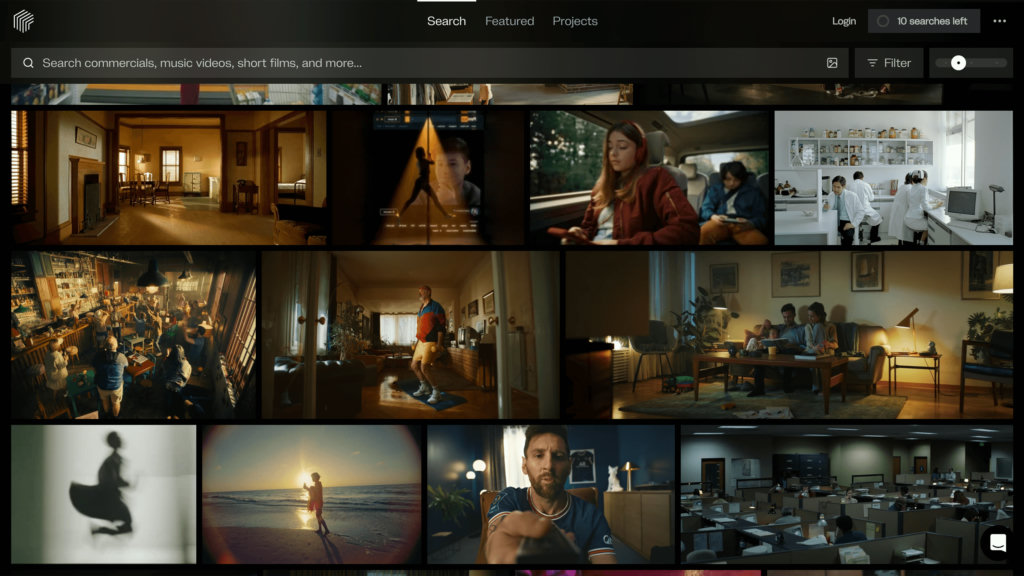Viewport: 1024px width, 576px height.
Task: Open the bearded man pointing remote thumbnail
Action: [551, 494]
